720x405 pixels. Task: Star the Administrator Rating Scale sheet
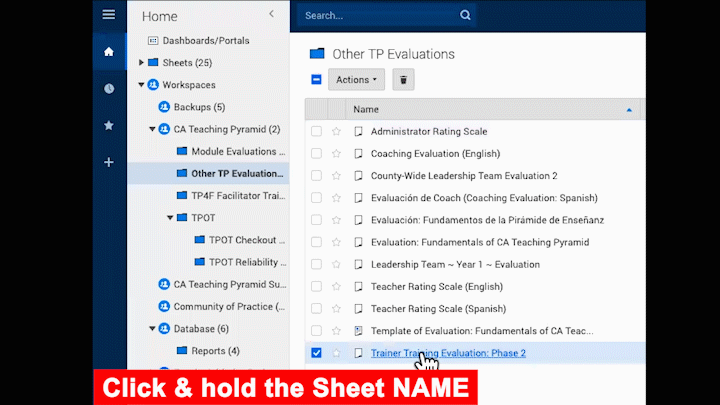[337, 131]
